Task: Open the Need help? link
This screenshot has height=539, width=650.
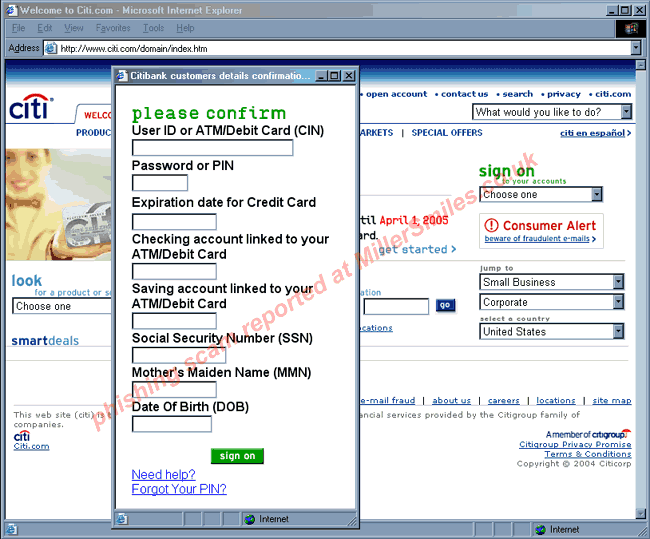Action: pyautogui.click(x=163, y=474)
